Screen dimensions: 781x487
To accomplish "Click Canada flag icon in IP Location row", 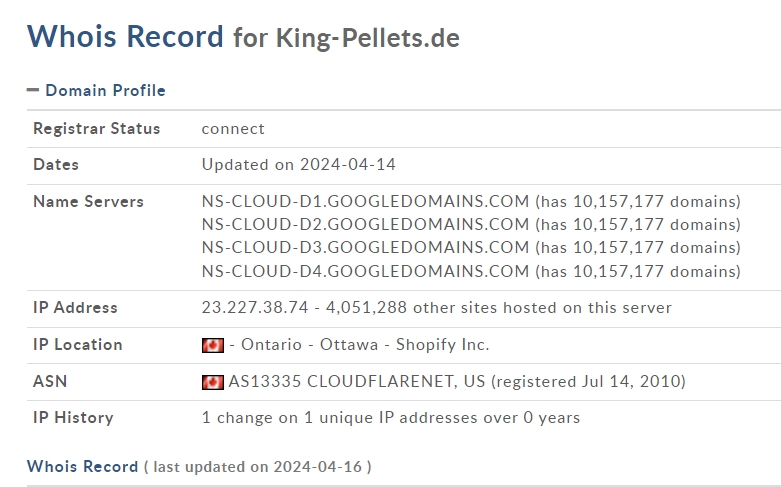I will tap(213, 345).
